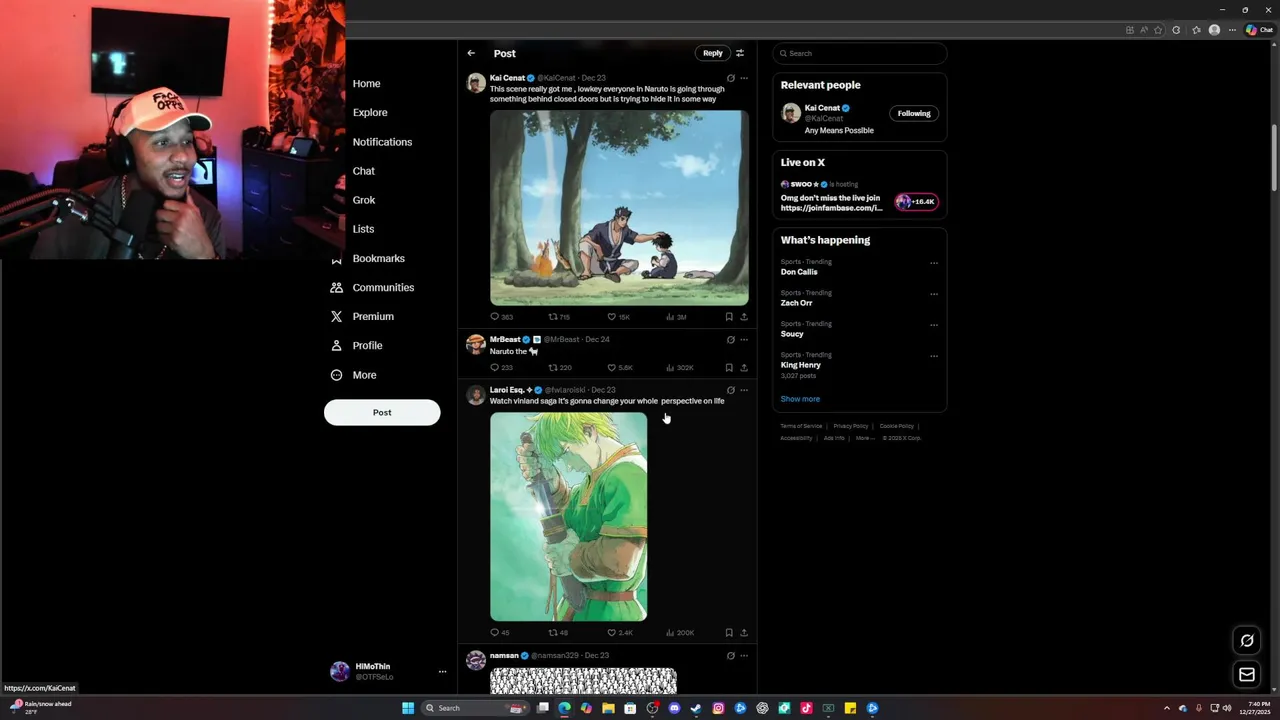Share Kai Cenat's Naruto post

tap(744, 317)
